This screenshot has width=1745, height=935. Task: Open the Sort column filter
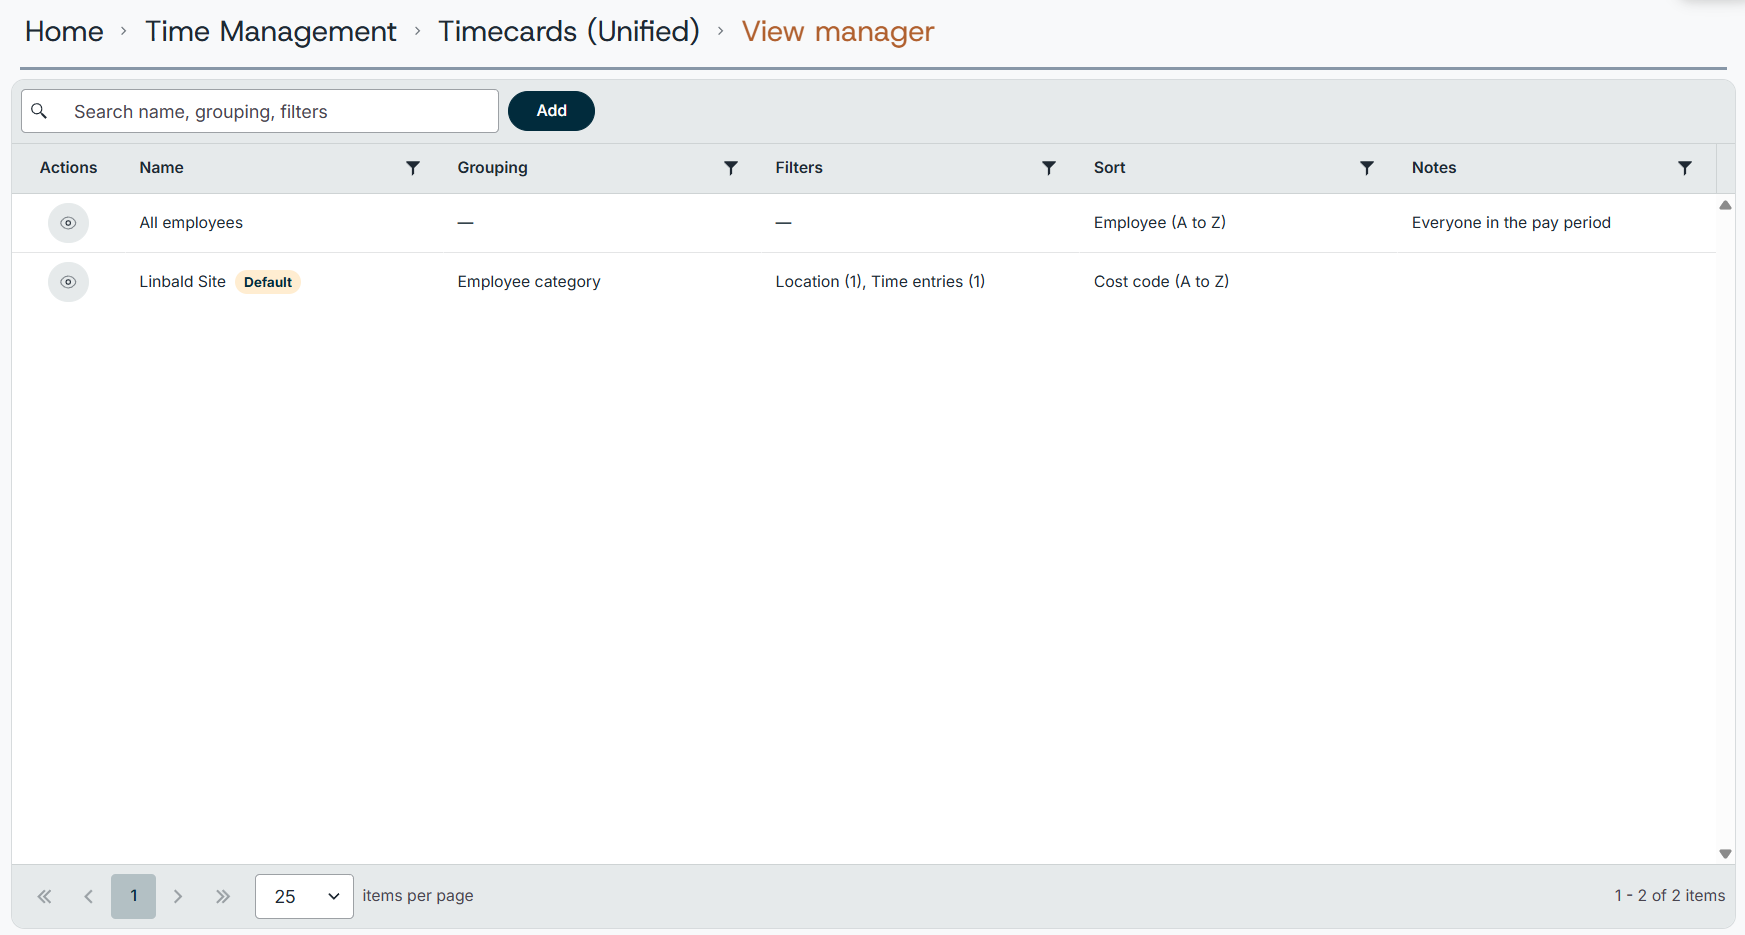coord(1367,168)
